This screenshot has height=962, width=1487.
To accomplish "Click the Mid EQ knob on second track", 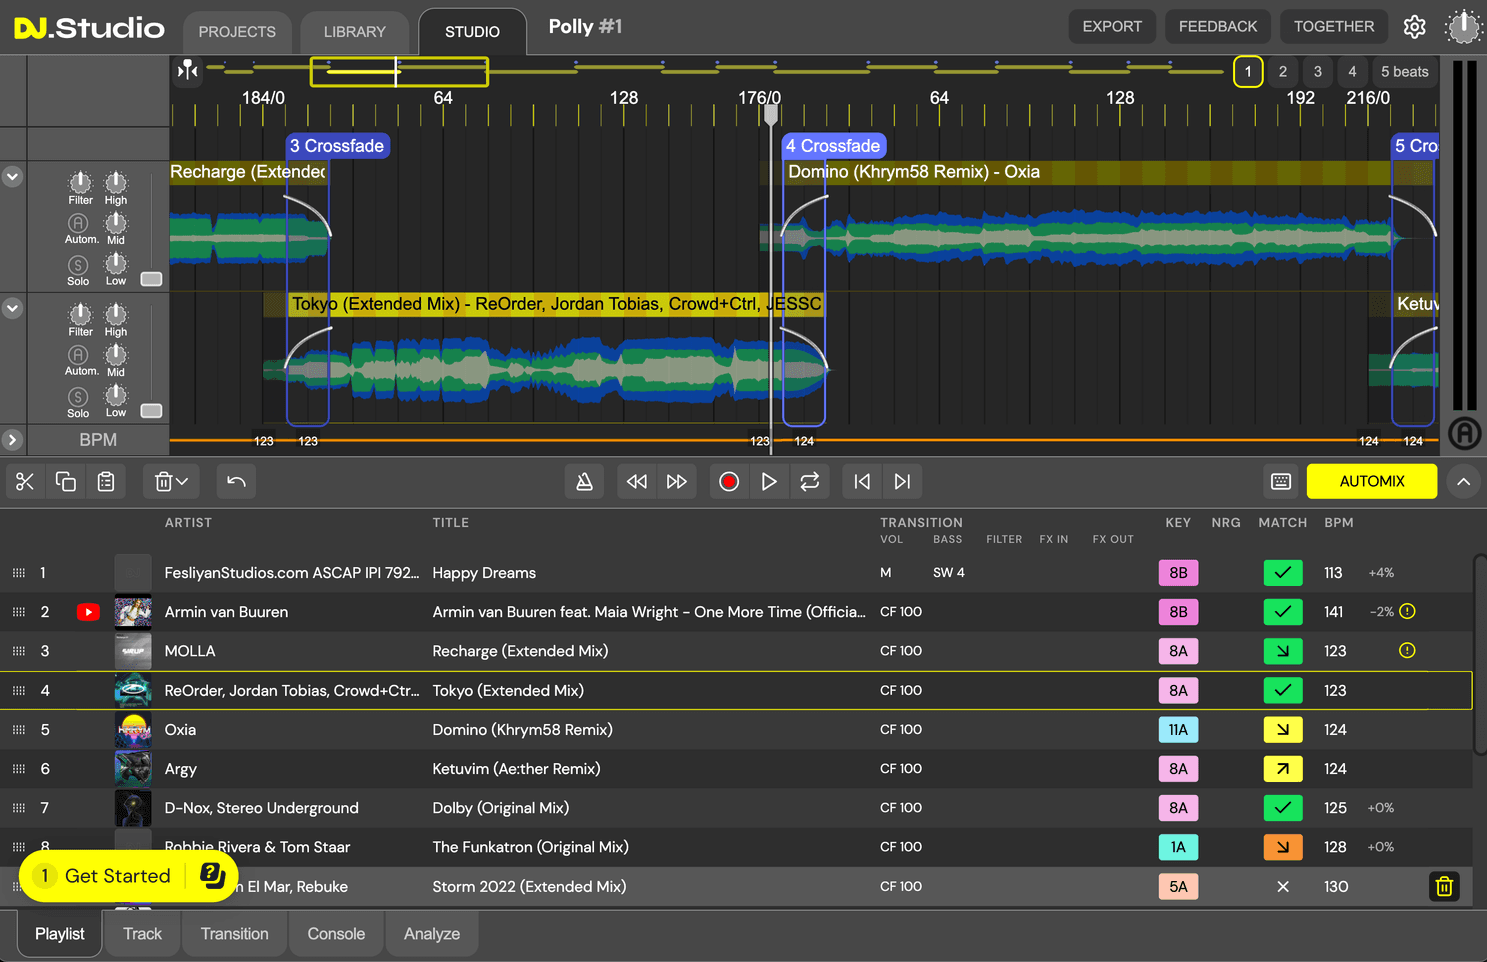I will click(116, 354).
